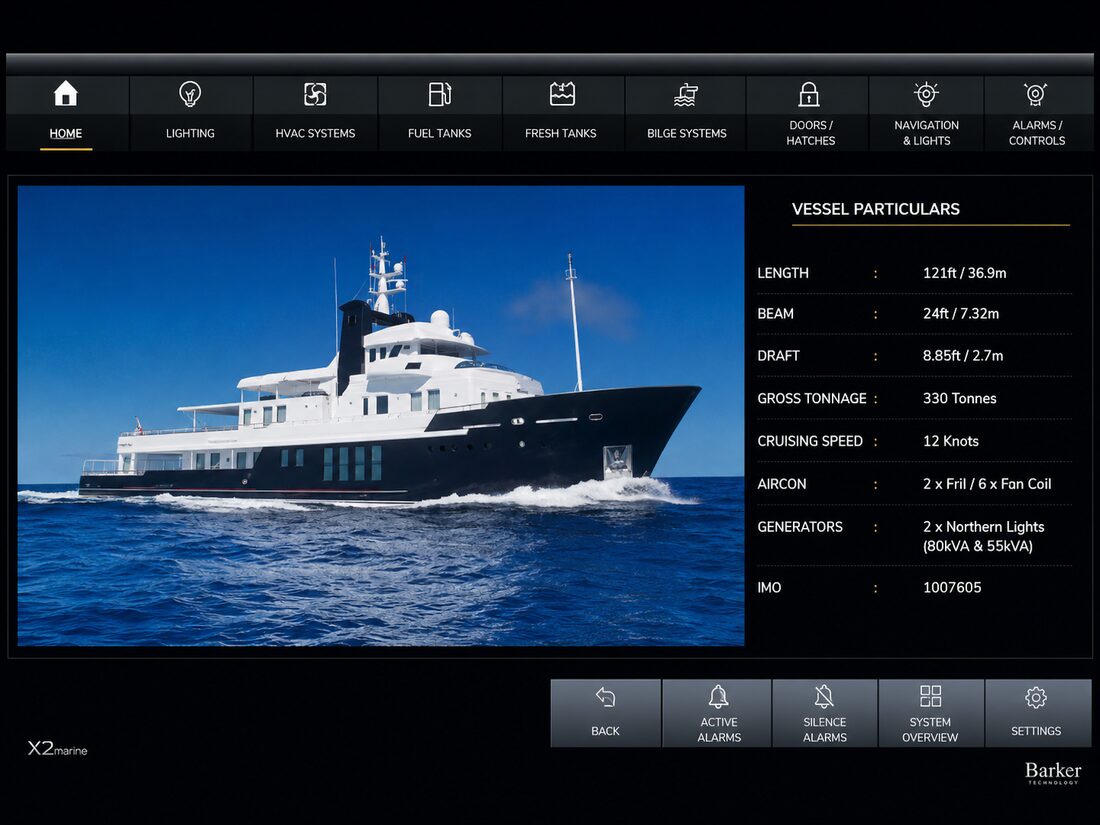The image size is (1100, 825).
Task: Click the Home house icon
Action: click(65, 93)
